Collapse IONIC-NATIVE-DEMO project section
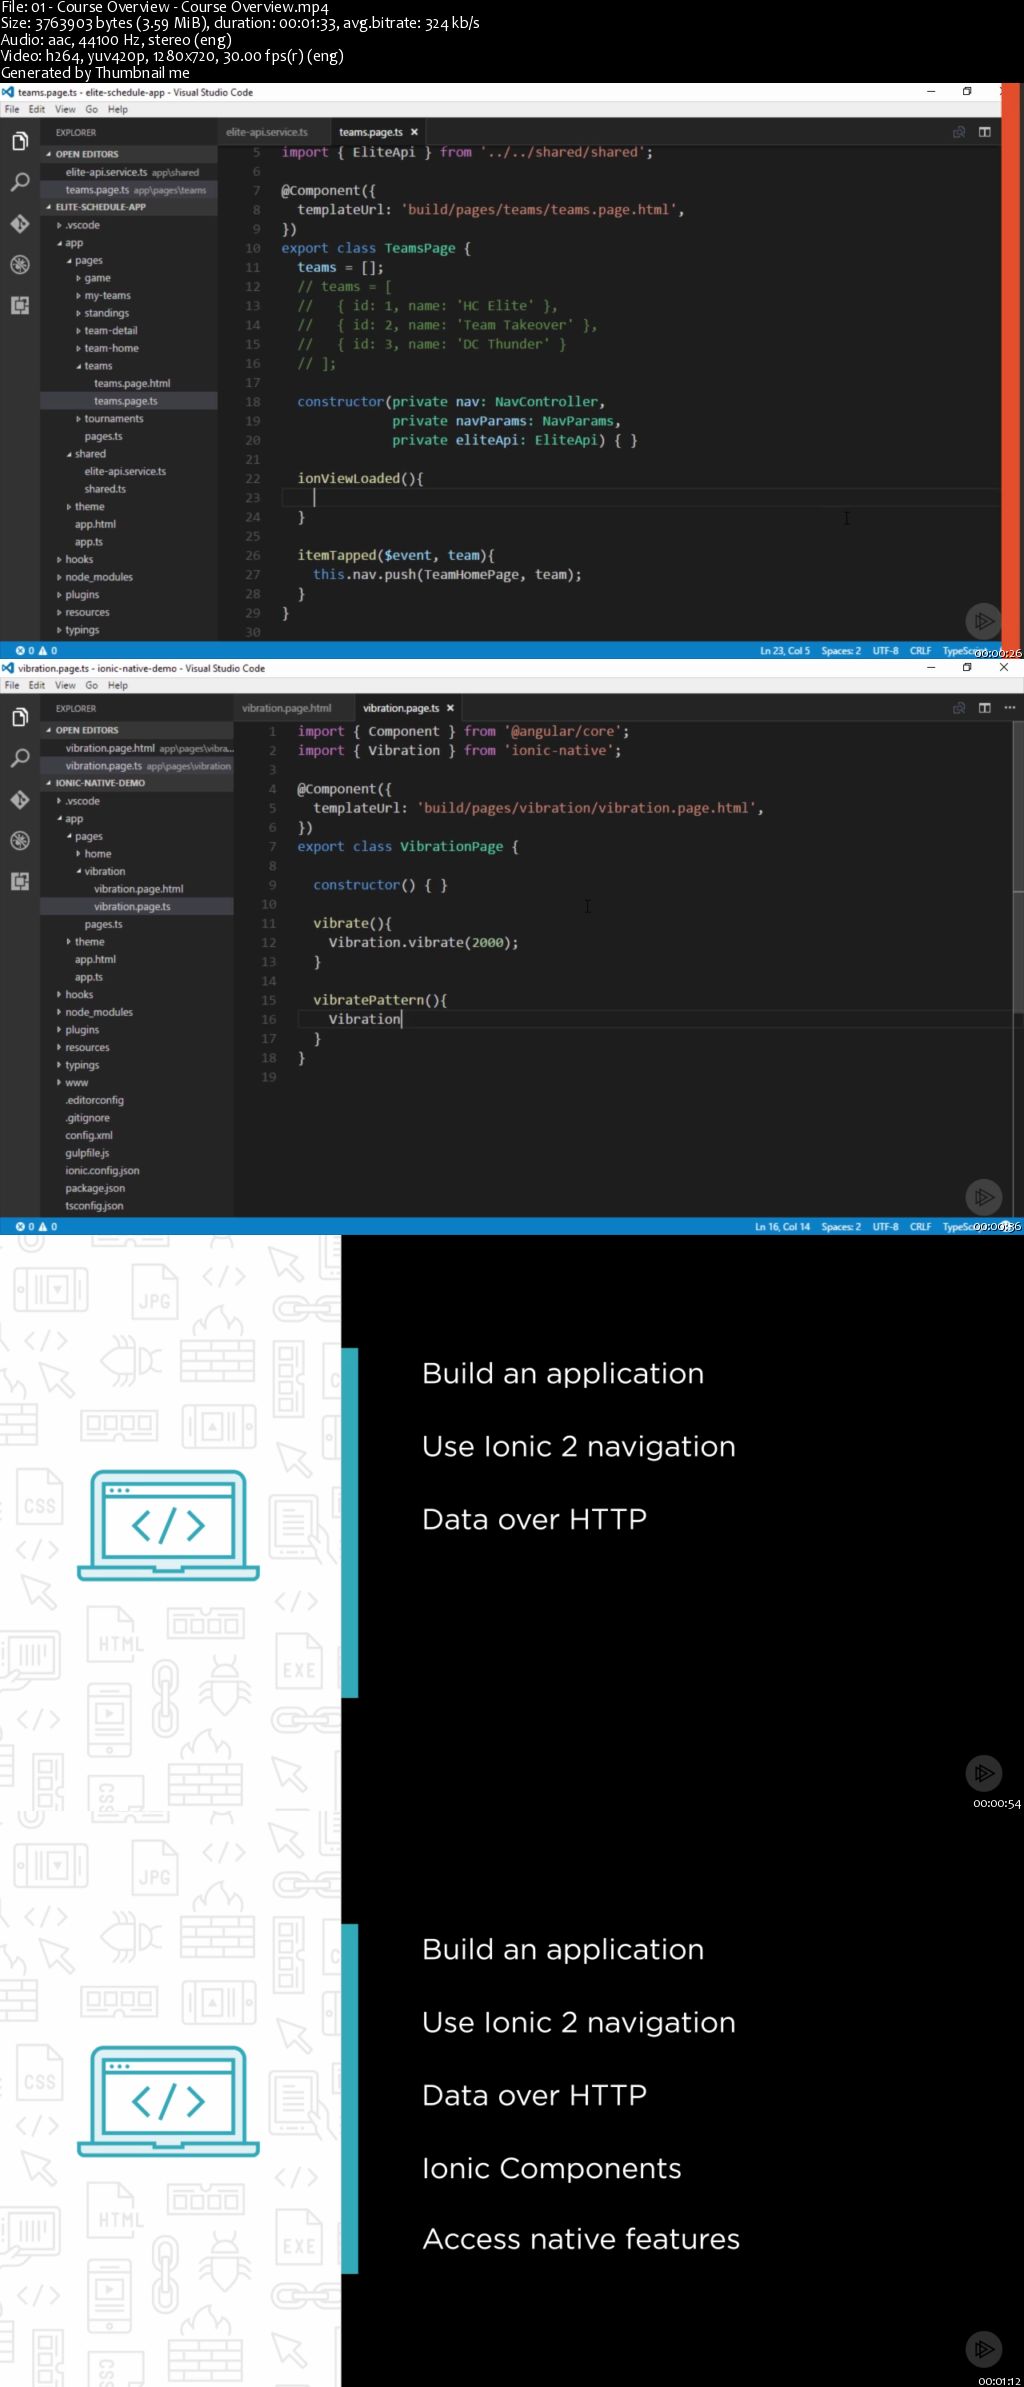The height and width of the screenshot is (2387, 1024). tap(100, 783)
